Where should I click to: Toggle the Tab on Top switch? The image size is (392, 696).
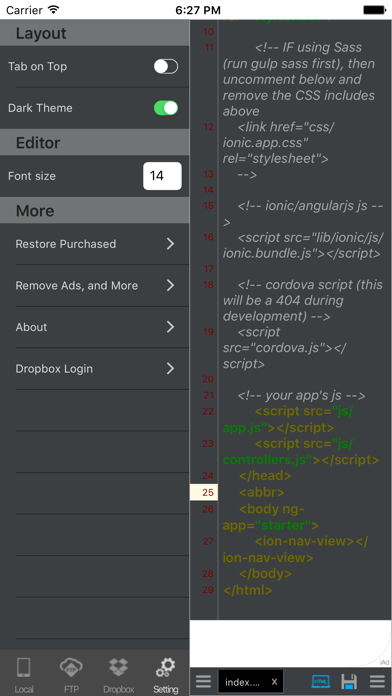pyautogui.click(x=166, y=67)
